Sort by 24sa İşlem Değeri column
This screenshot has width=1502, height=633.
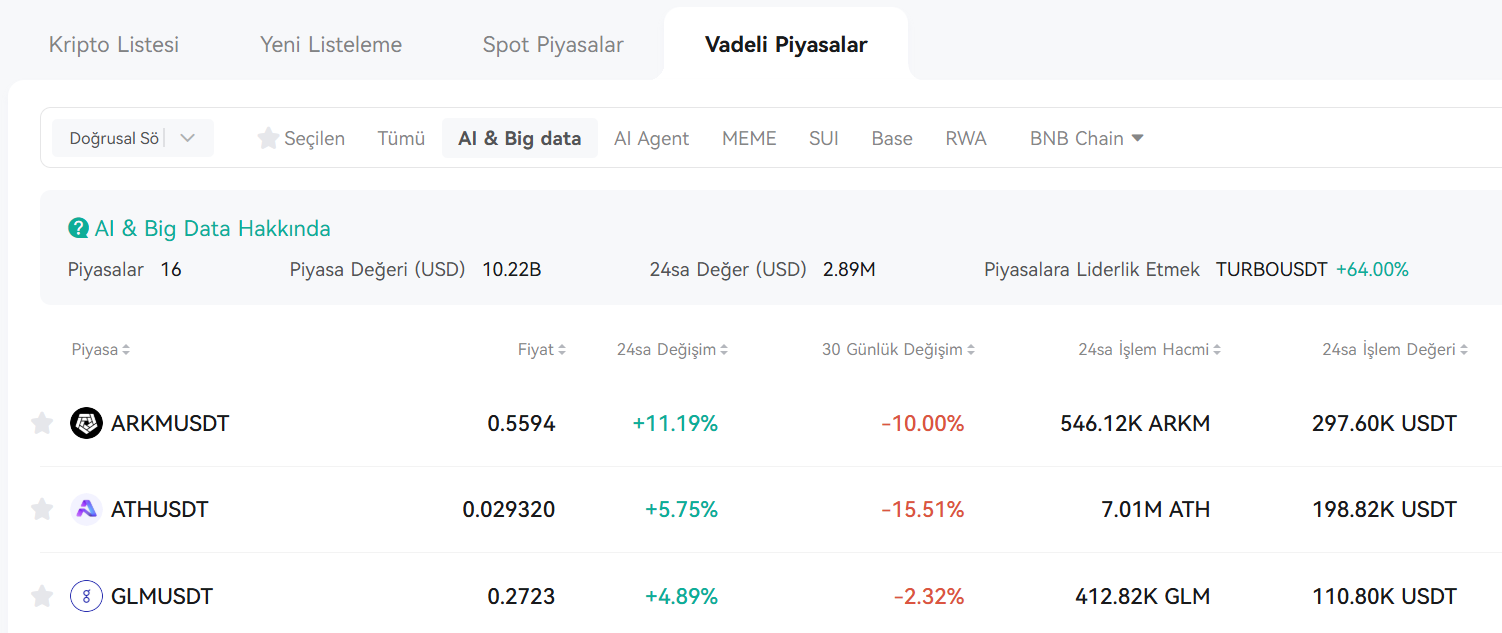pyautogui.click(x=1395, y=350)
